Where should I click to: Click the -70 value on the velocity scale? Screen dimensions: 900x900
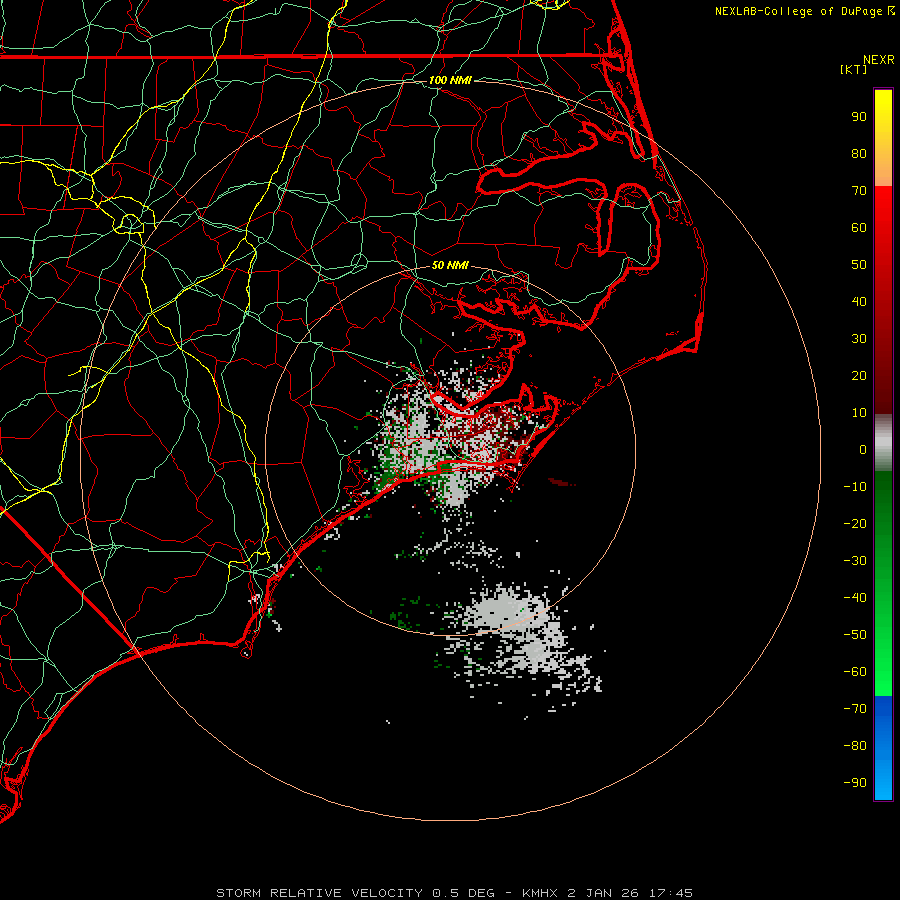(855, 709)
